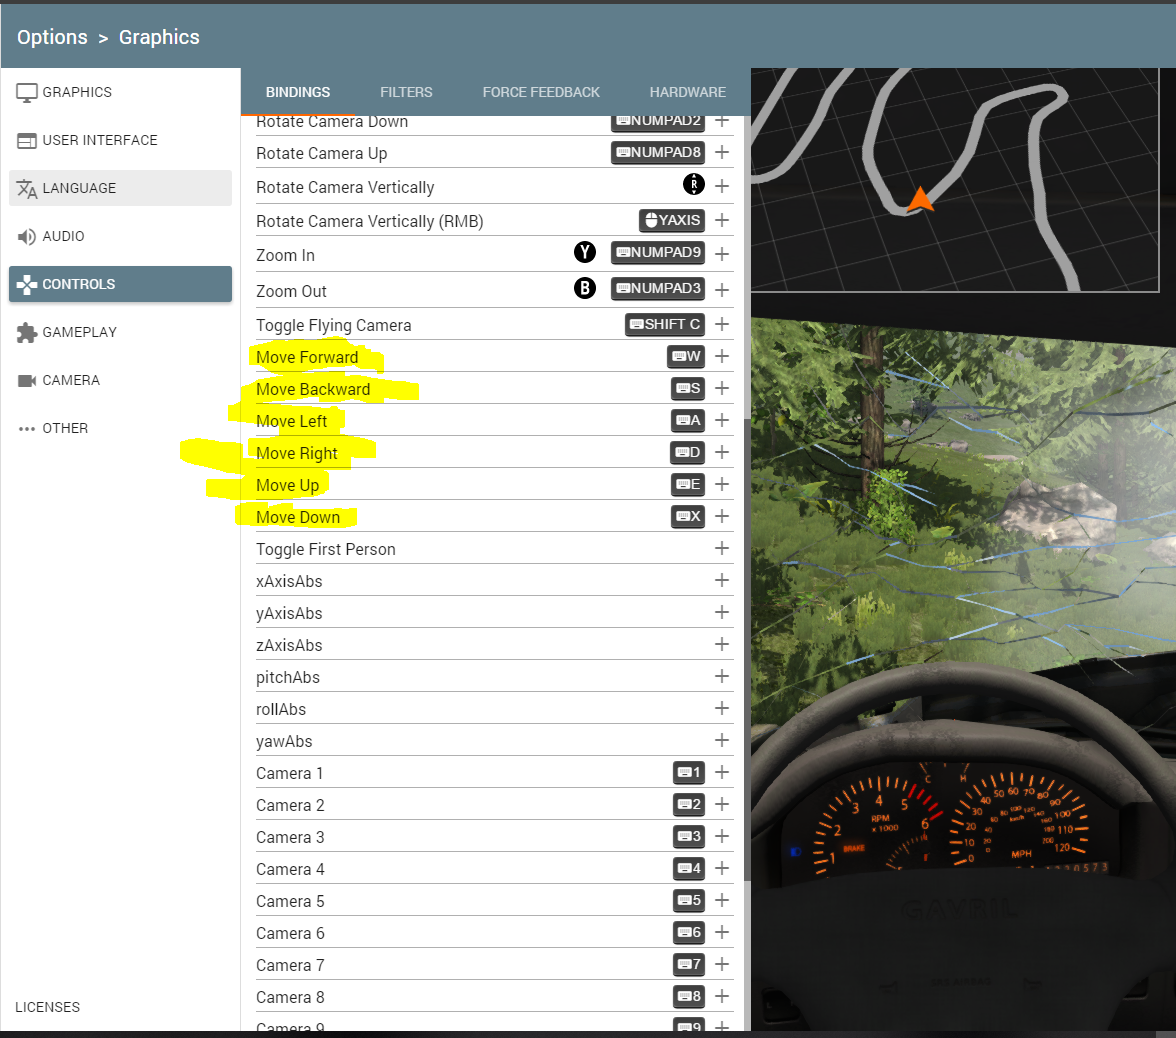Add binding for Camera 7
The image size is (1176, 1038).
(x=722, y=964)
